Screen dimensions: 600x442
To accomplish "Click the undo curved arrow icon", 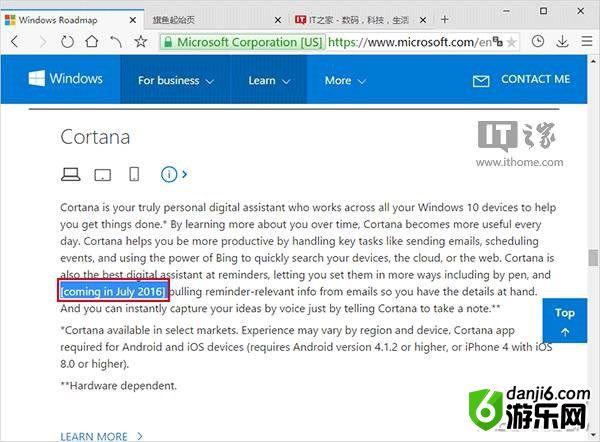I will 116,41.
